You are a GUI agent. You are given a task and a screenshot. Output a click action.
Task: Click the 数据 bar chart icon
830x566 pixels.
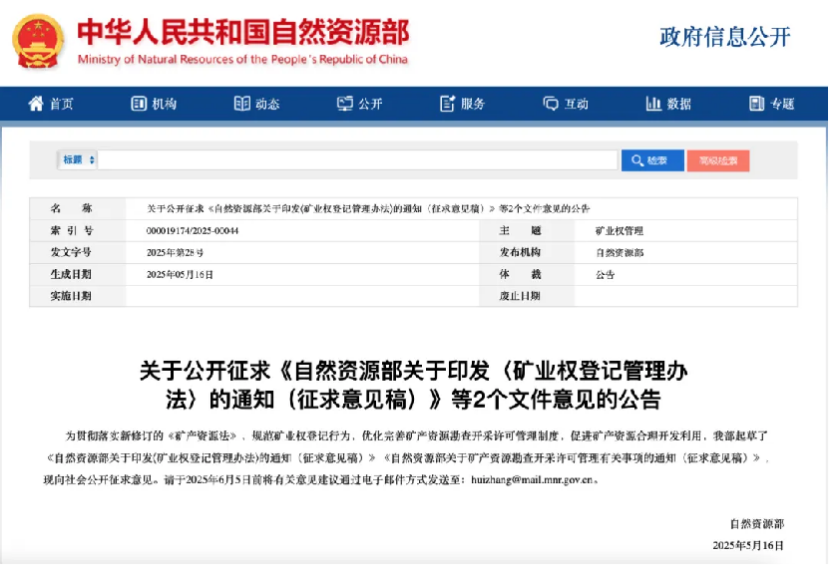coord(653,103)
